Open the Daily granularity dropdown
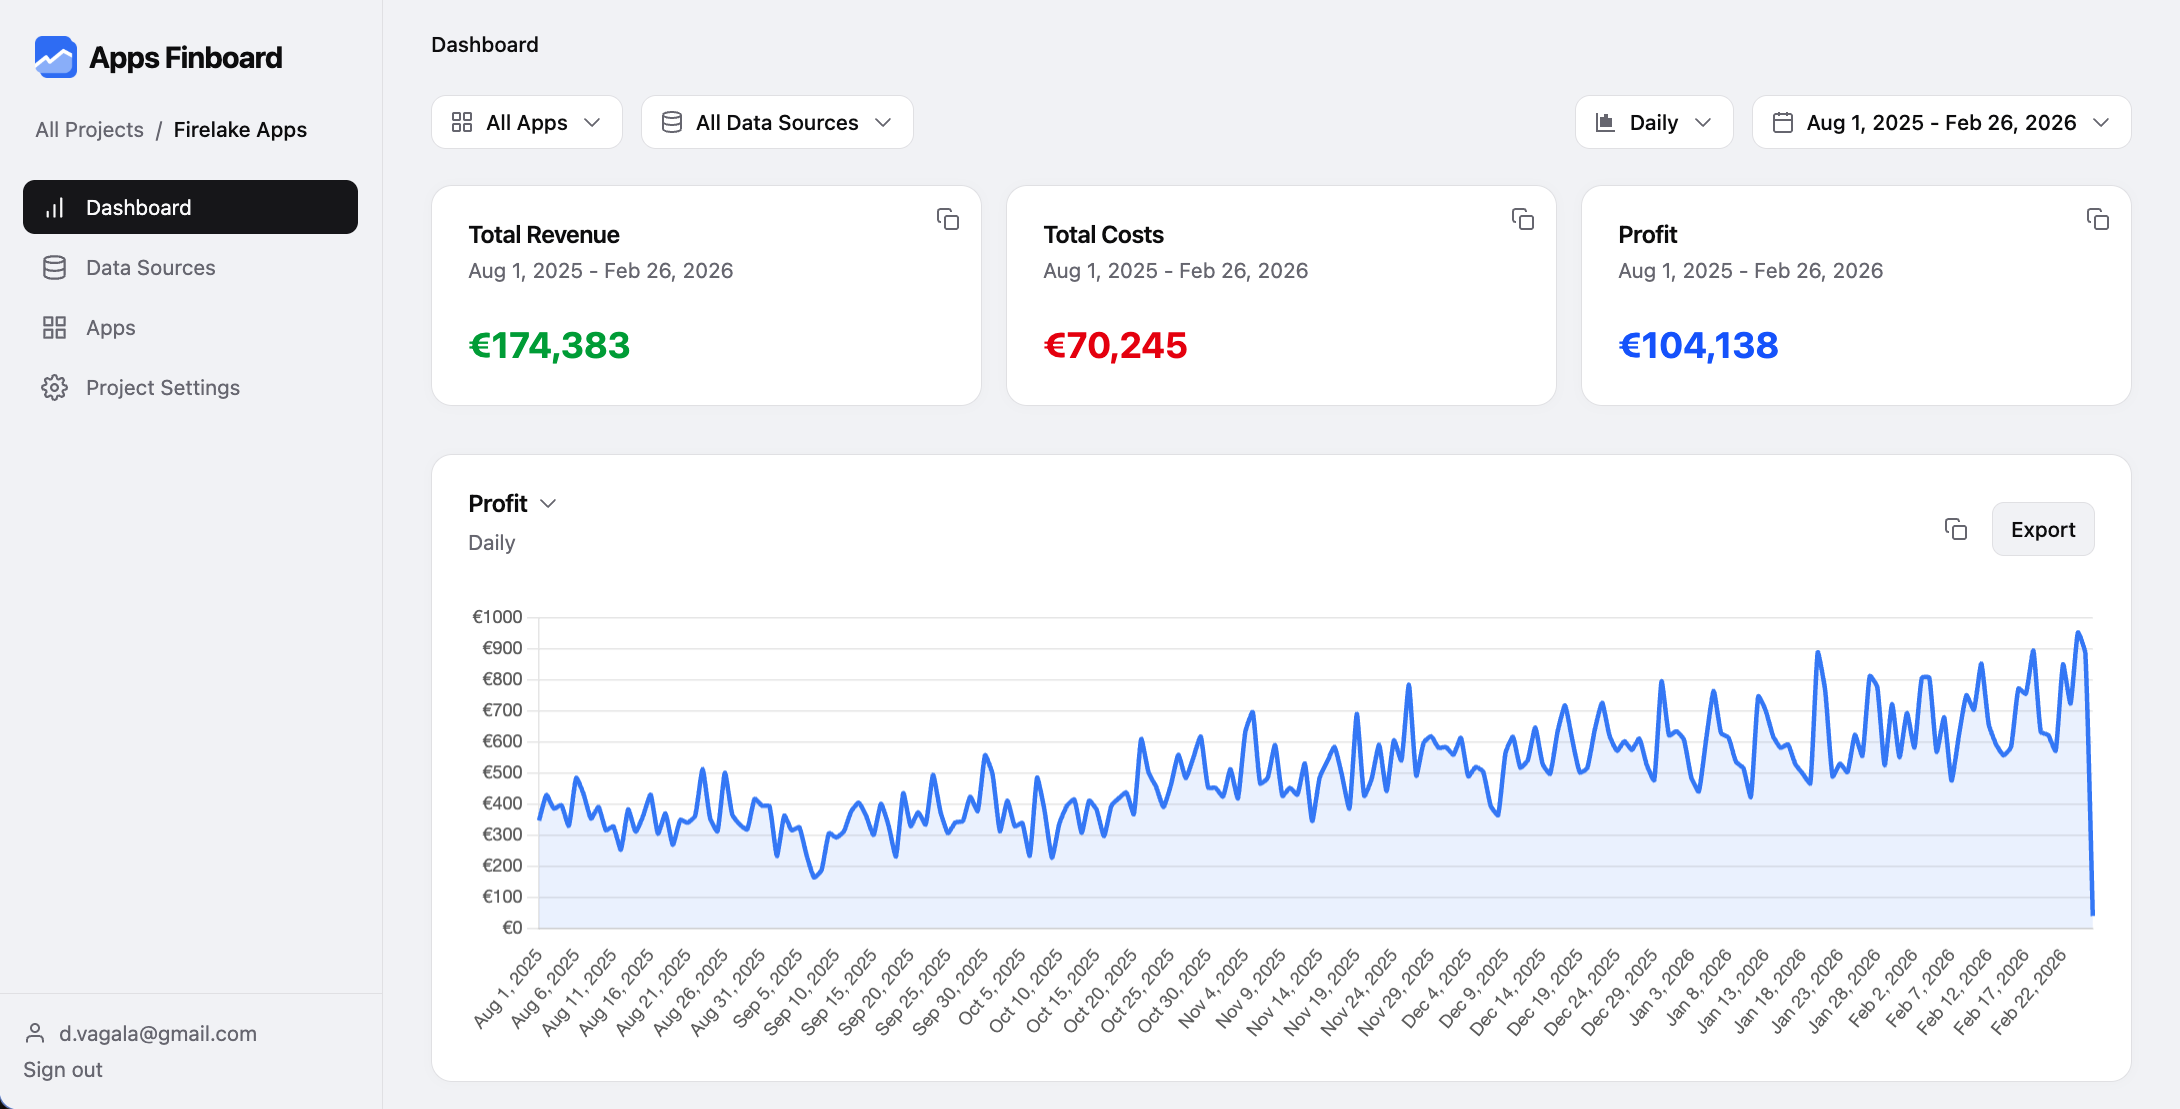Viewport: 2180px width, 1109px height. [x=1653, y=122]
